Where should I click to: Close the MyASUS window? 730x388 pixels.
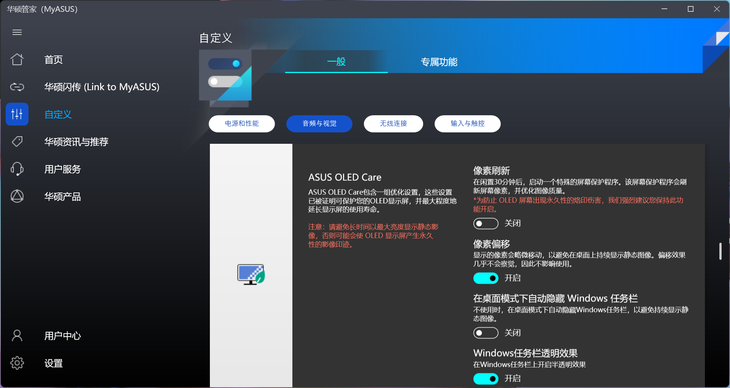[x=716, y=9]
